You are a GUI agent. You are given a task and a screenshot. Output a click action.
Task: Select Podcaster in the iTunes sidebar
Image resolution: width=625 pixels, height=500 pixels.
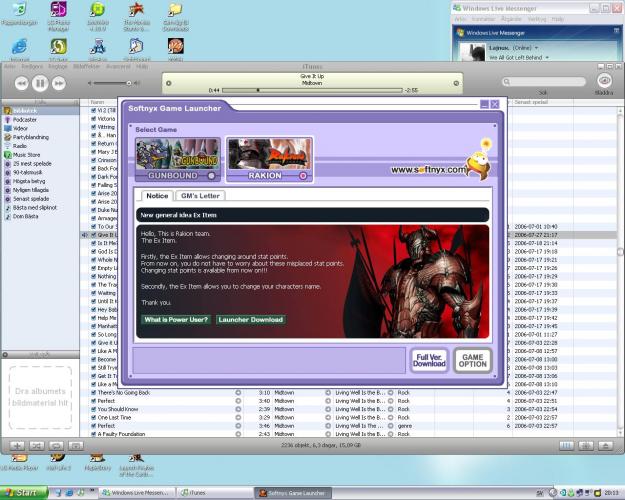coord(25,119)
